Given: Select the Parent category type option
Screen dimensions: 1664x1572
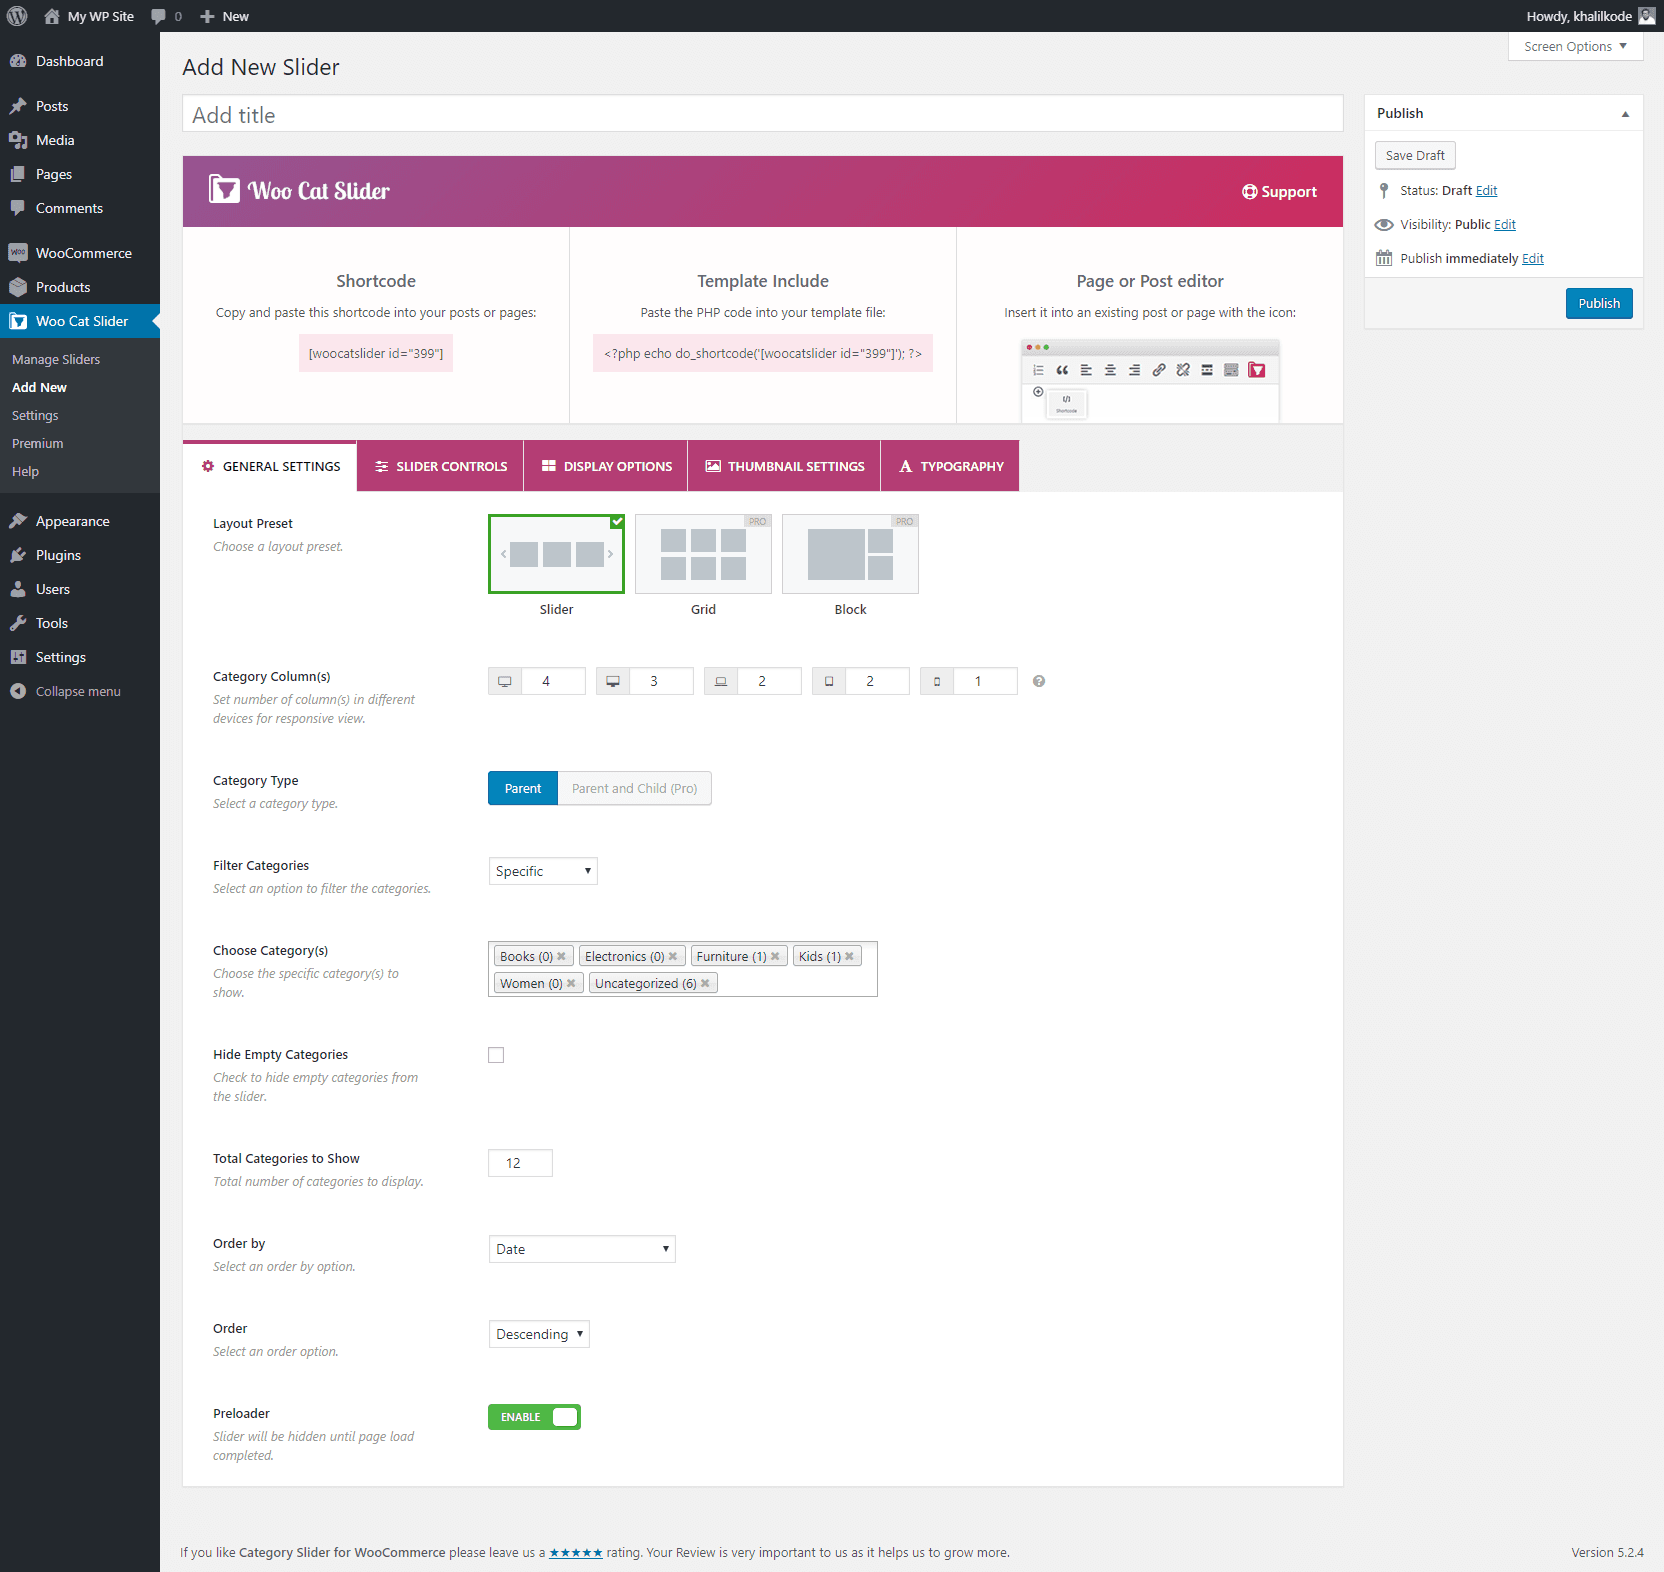Looking at the screenshot, I should [x=522, y=788].
